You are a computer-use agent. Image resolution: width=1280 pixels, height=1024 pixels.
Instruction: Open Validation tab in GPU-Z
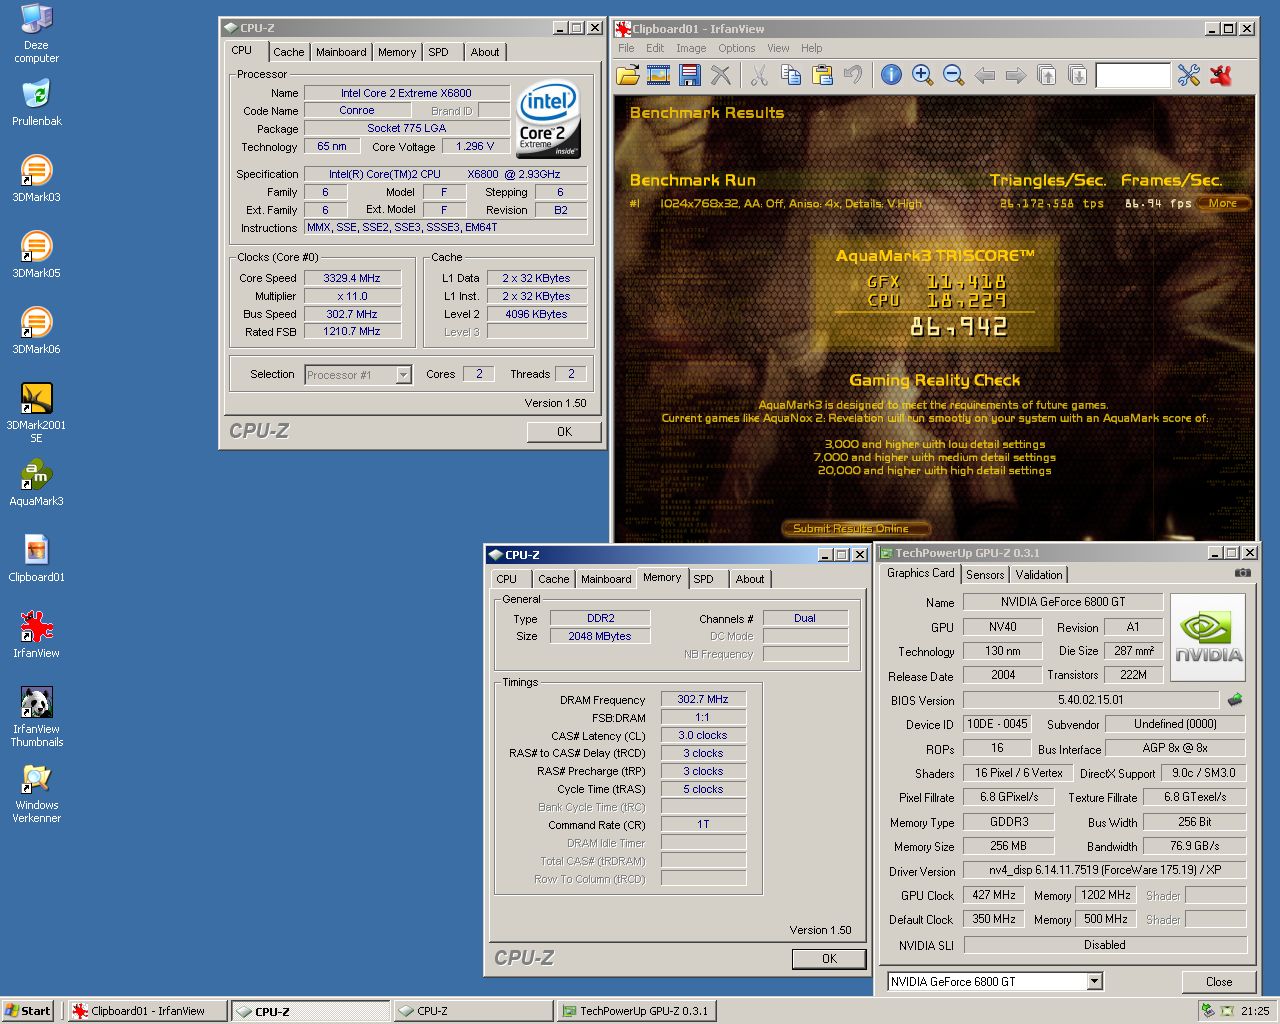1039,574
